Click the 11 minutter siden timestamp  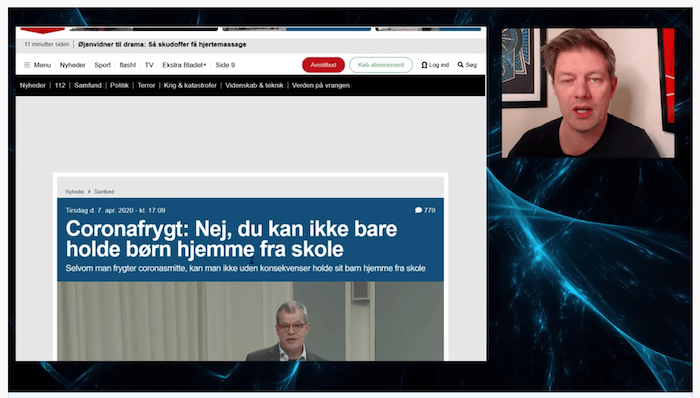click(47, 44)
